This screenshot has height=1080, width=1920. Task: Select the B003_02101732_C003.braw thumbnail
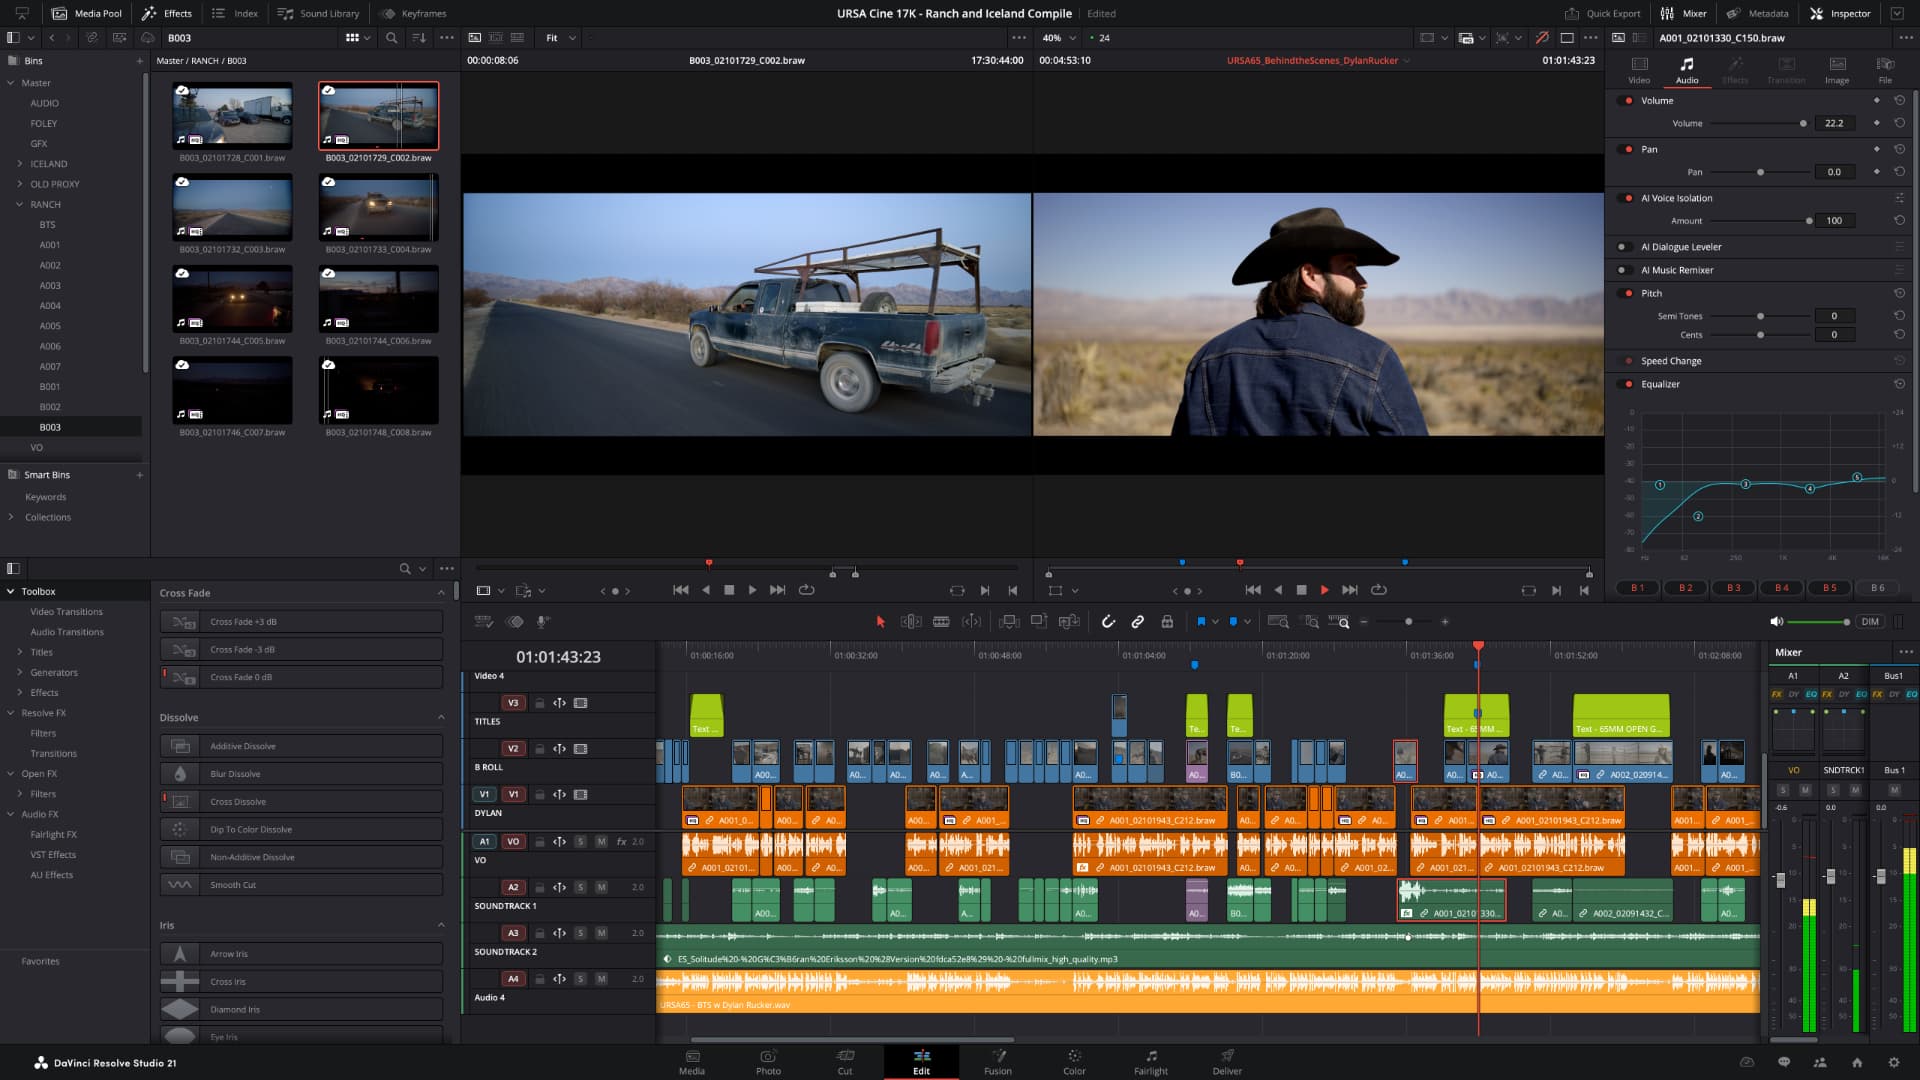point(232,207)
